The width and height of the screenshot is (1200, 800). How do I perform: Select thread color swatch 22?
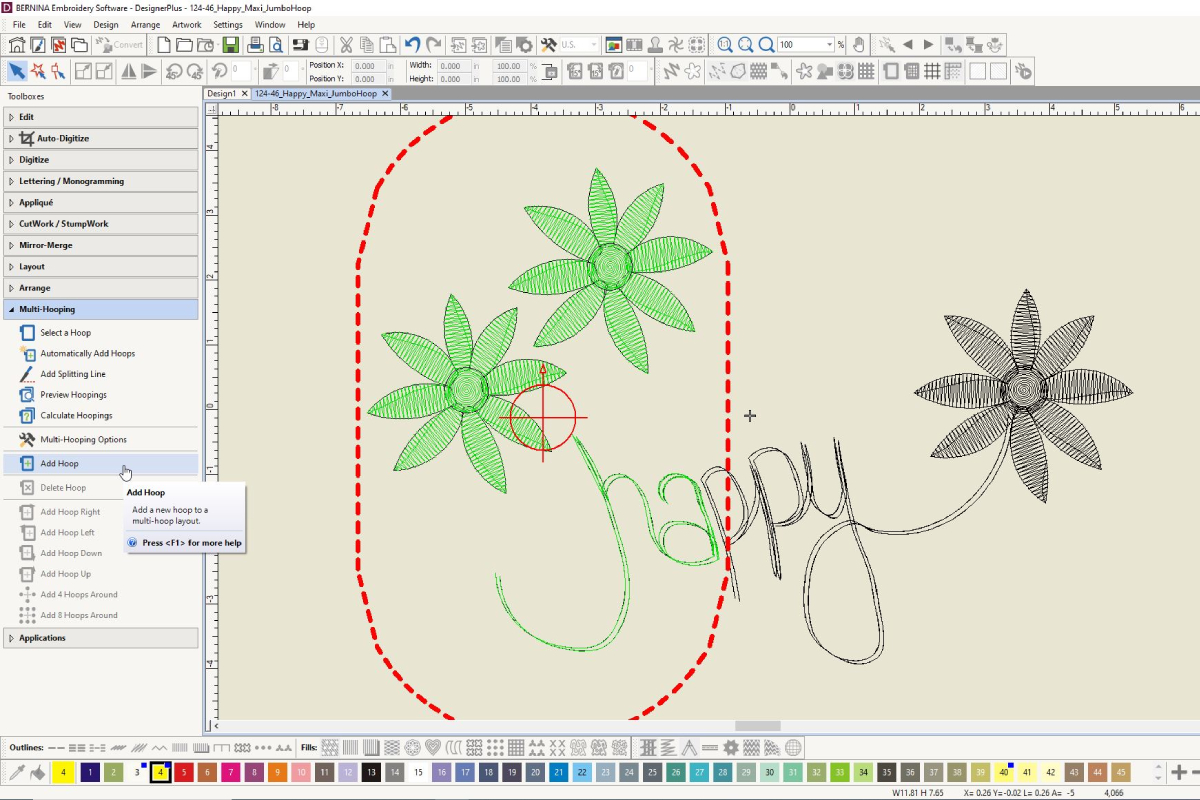583,772
